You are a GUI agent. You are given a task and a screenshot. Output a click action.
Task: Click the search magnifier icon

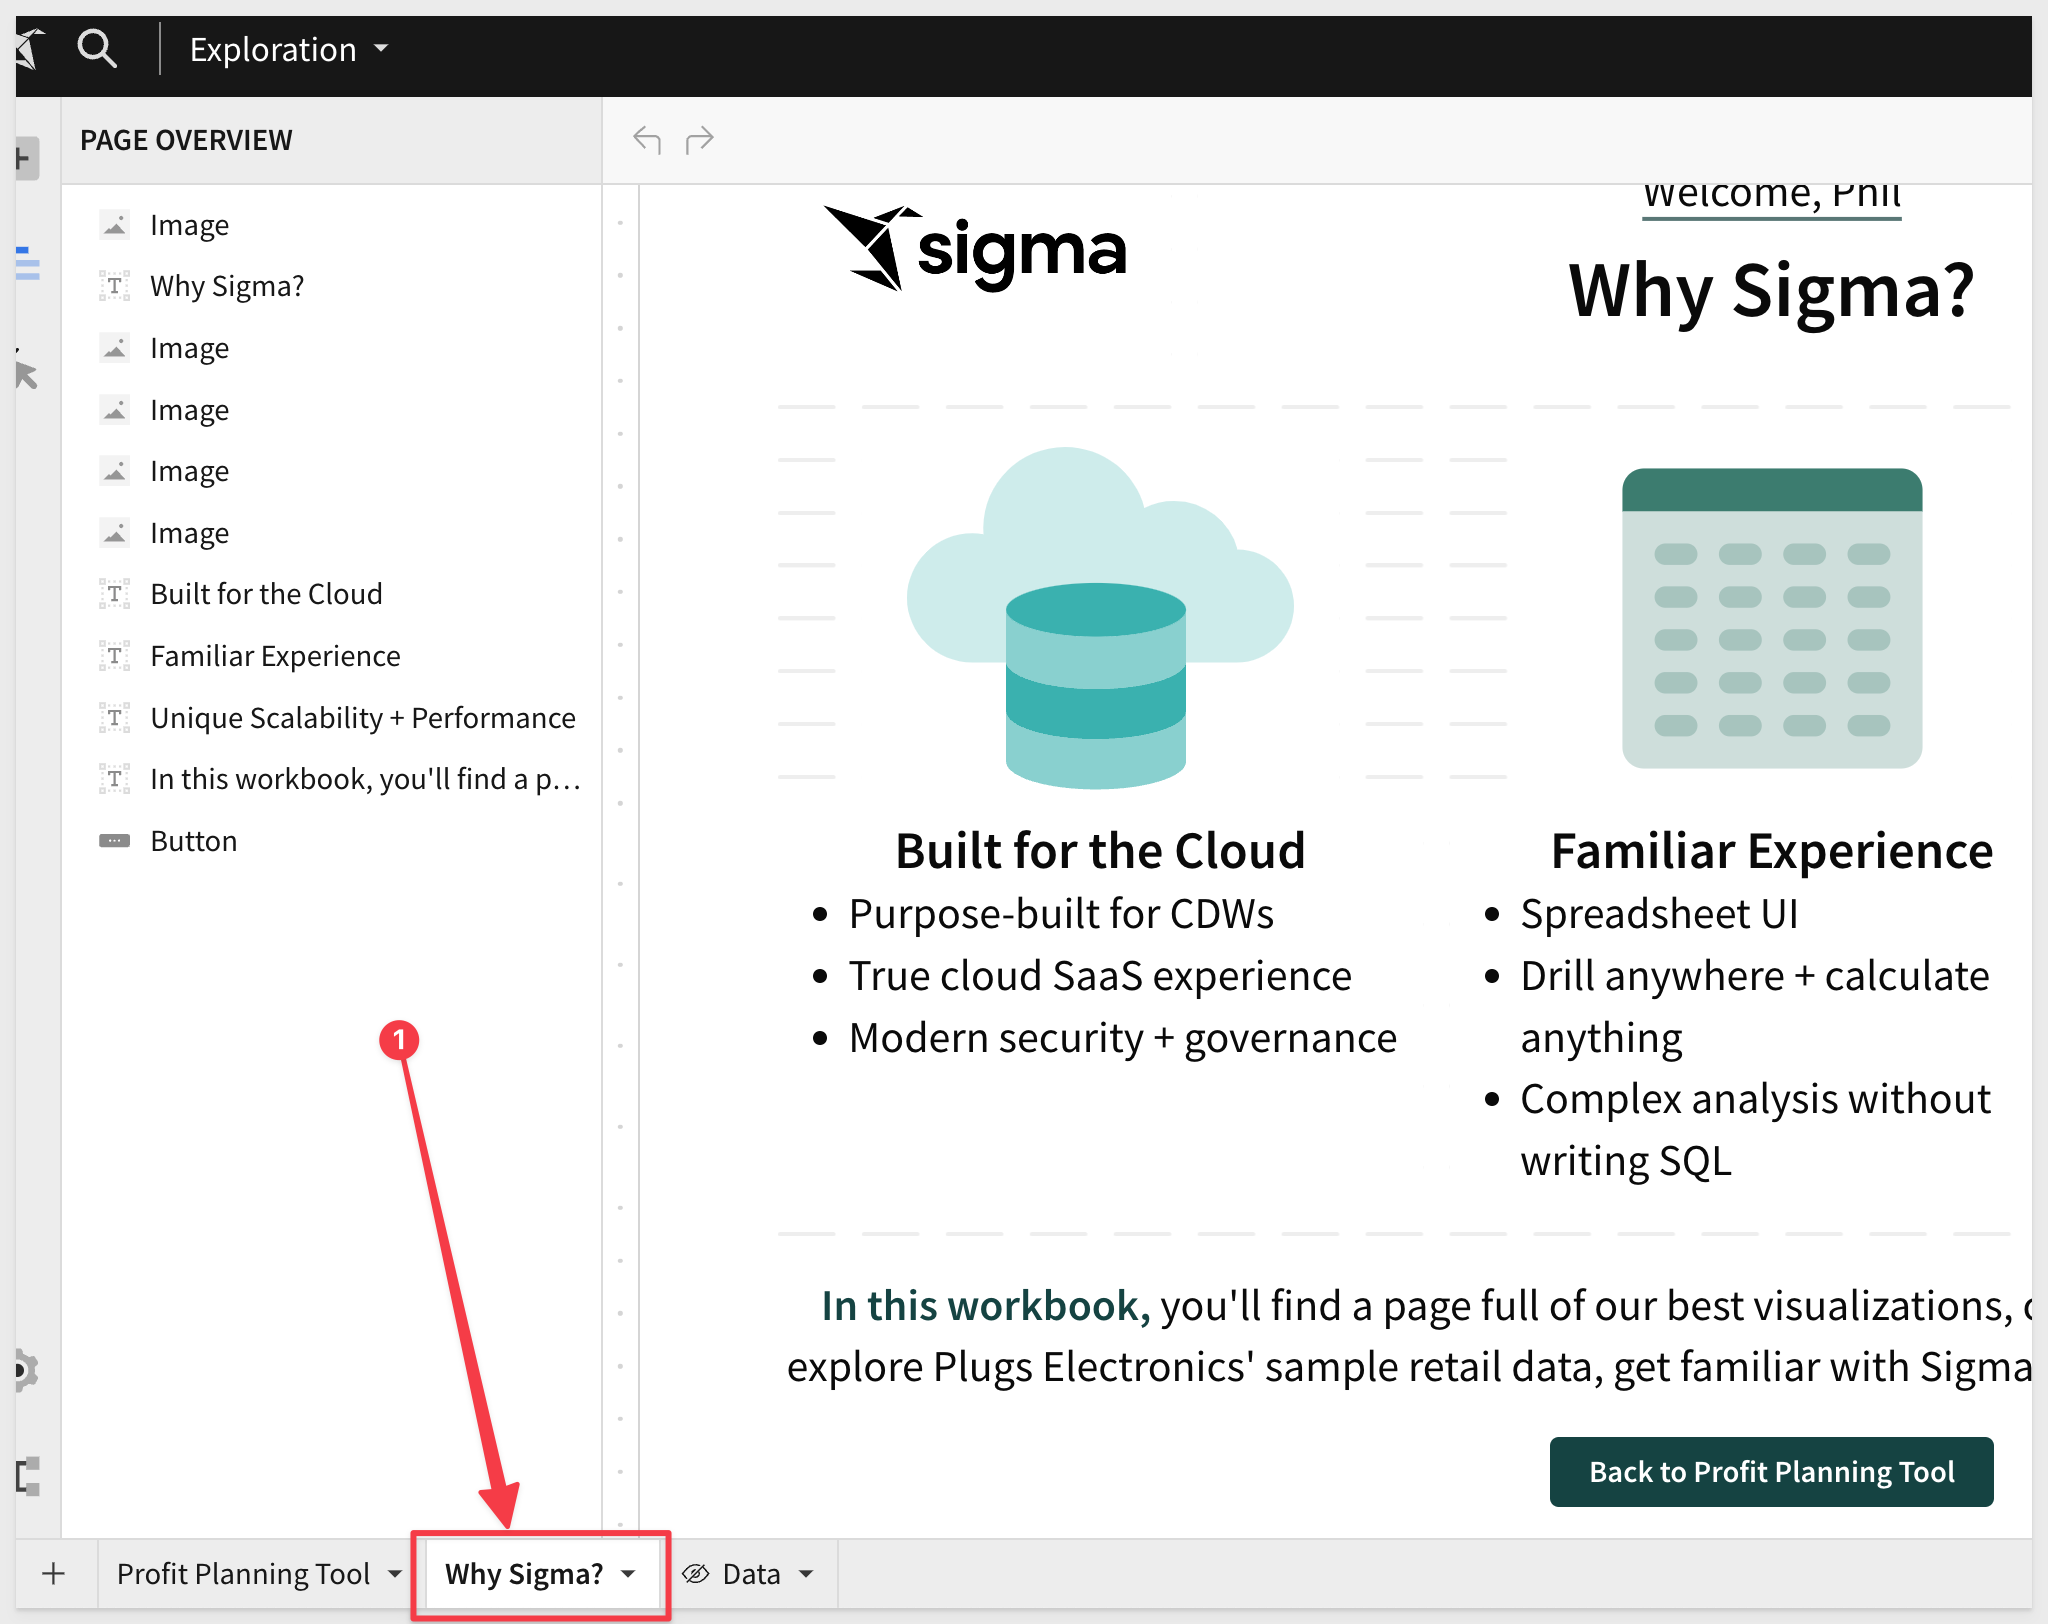point(97,48)
